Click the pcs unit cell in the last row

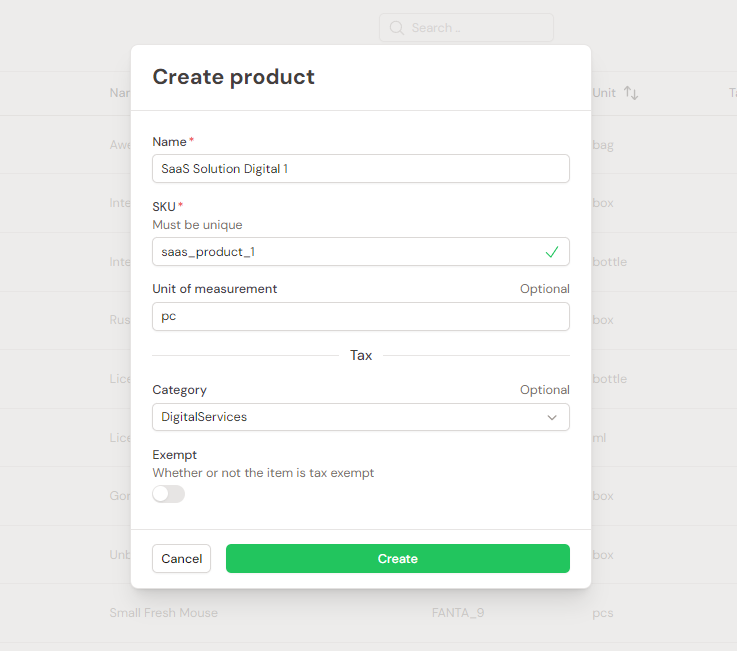[603, 613]
